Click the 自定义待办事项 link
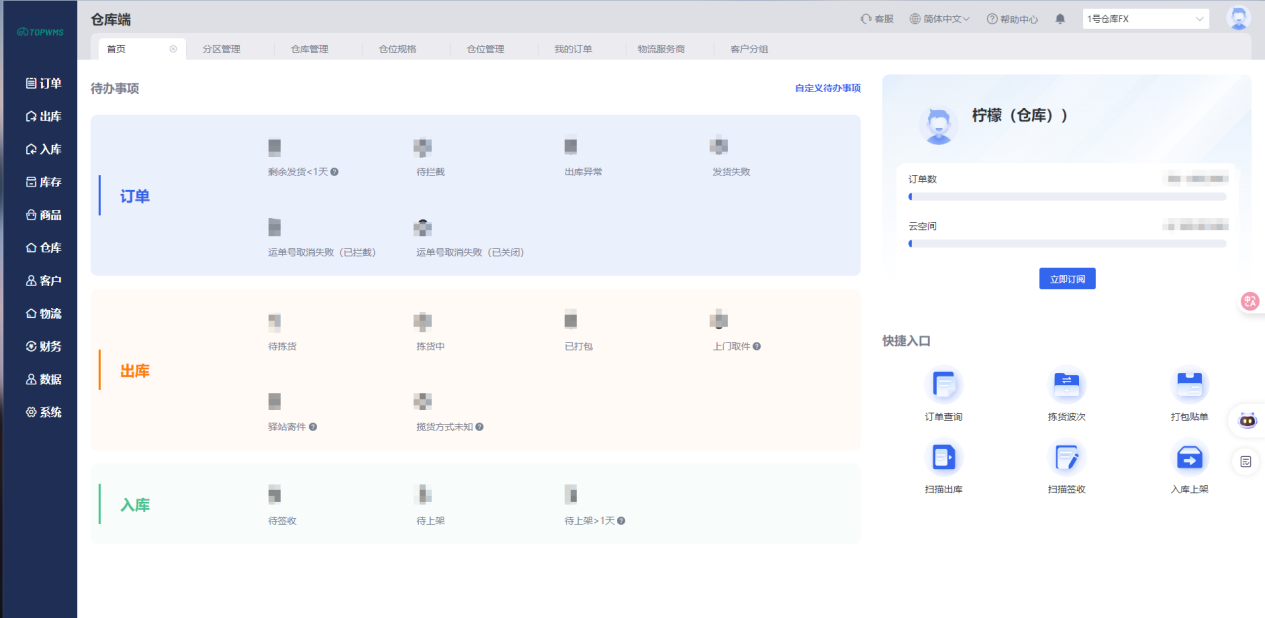1265x618 pixels. 827,88
